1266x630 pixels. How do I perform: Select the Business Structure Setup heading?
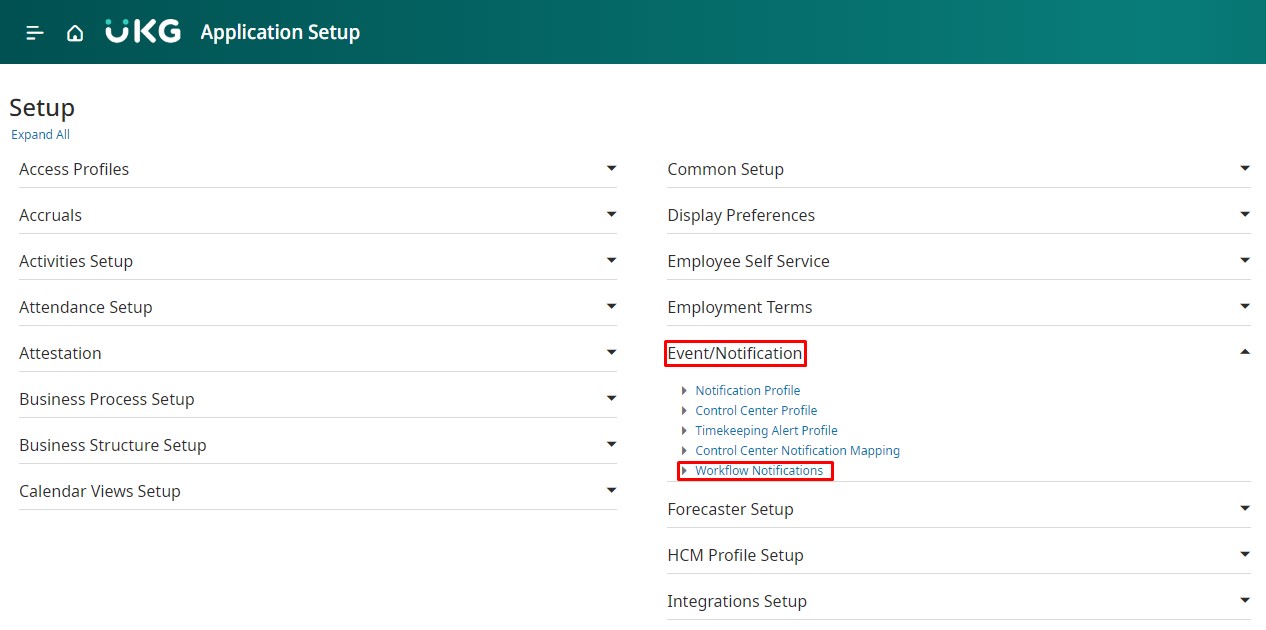[113, 445]
